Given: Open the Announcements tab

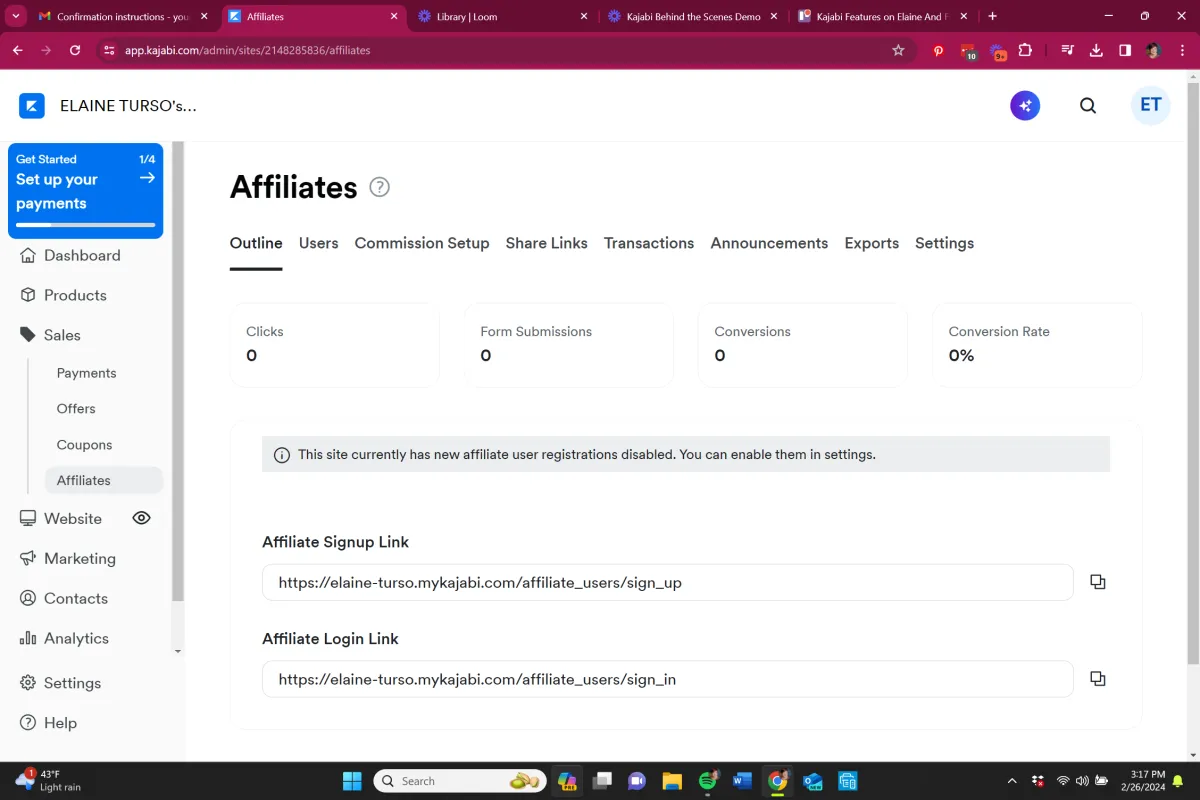Looking at the screenshot, I should pyautogui.click(x=769, y=243).
